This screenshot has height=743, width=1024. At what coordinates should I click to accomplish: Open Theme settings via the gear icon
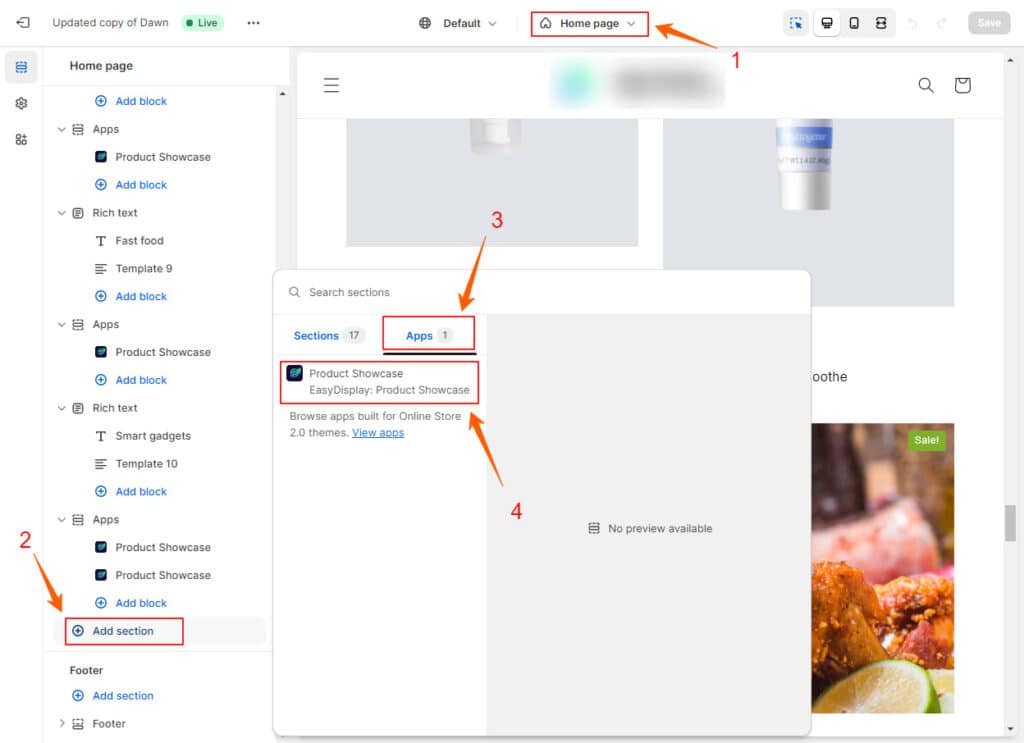tap(21, 103)
